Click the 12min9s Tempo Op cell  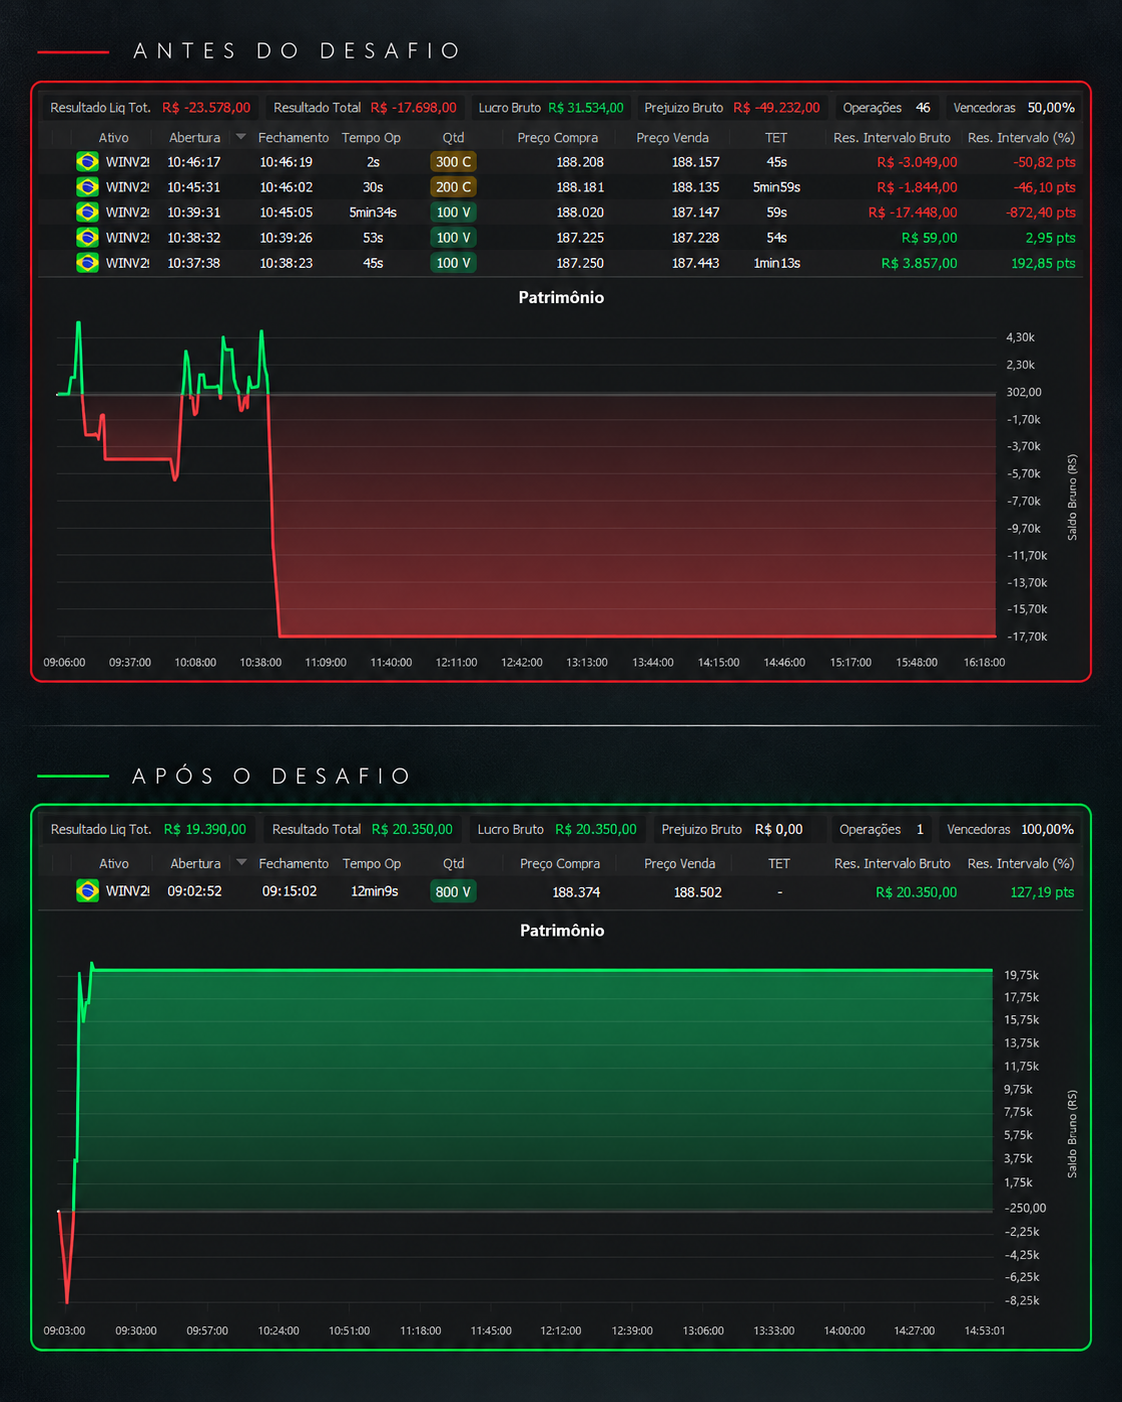(x=374, y=891)
